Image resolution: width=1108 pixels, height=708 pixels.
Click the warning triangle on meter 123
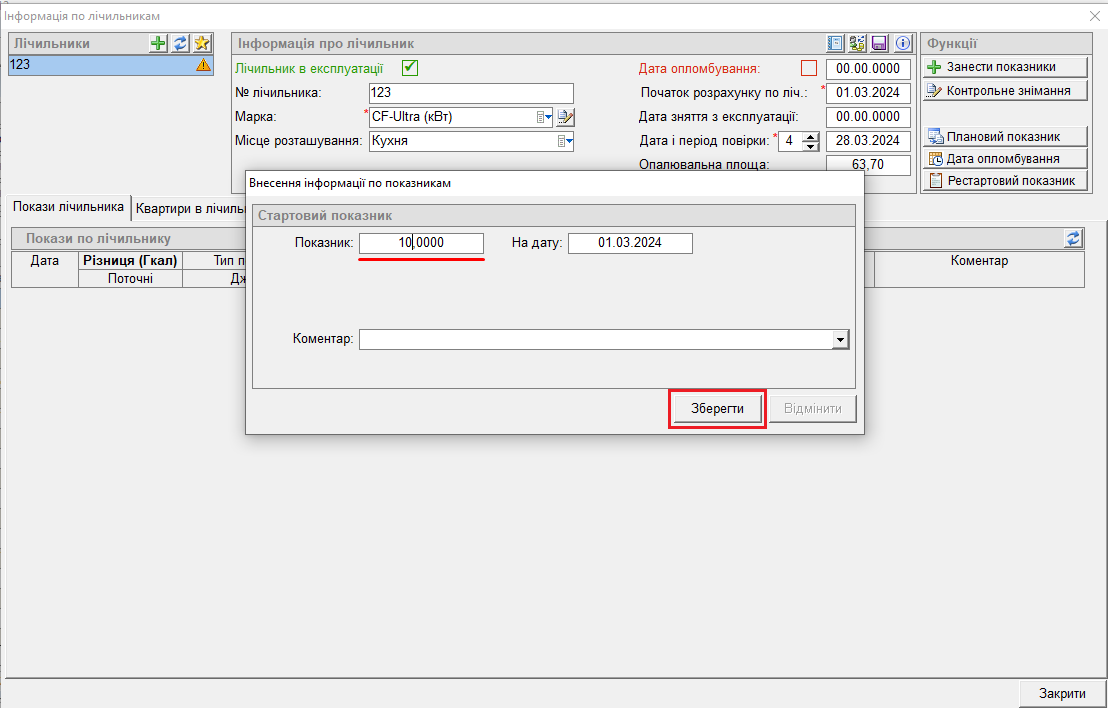point(203,65)
